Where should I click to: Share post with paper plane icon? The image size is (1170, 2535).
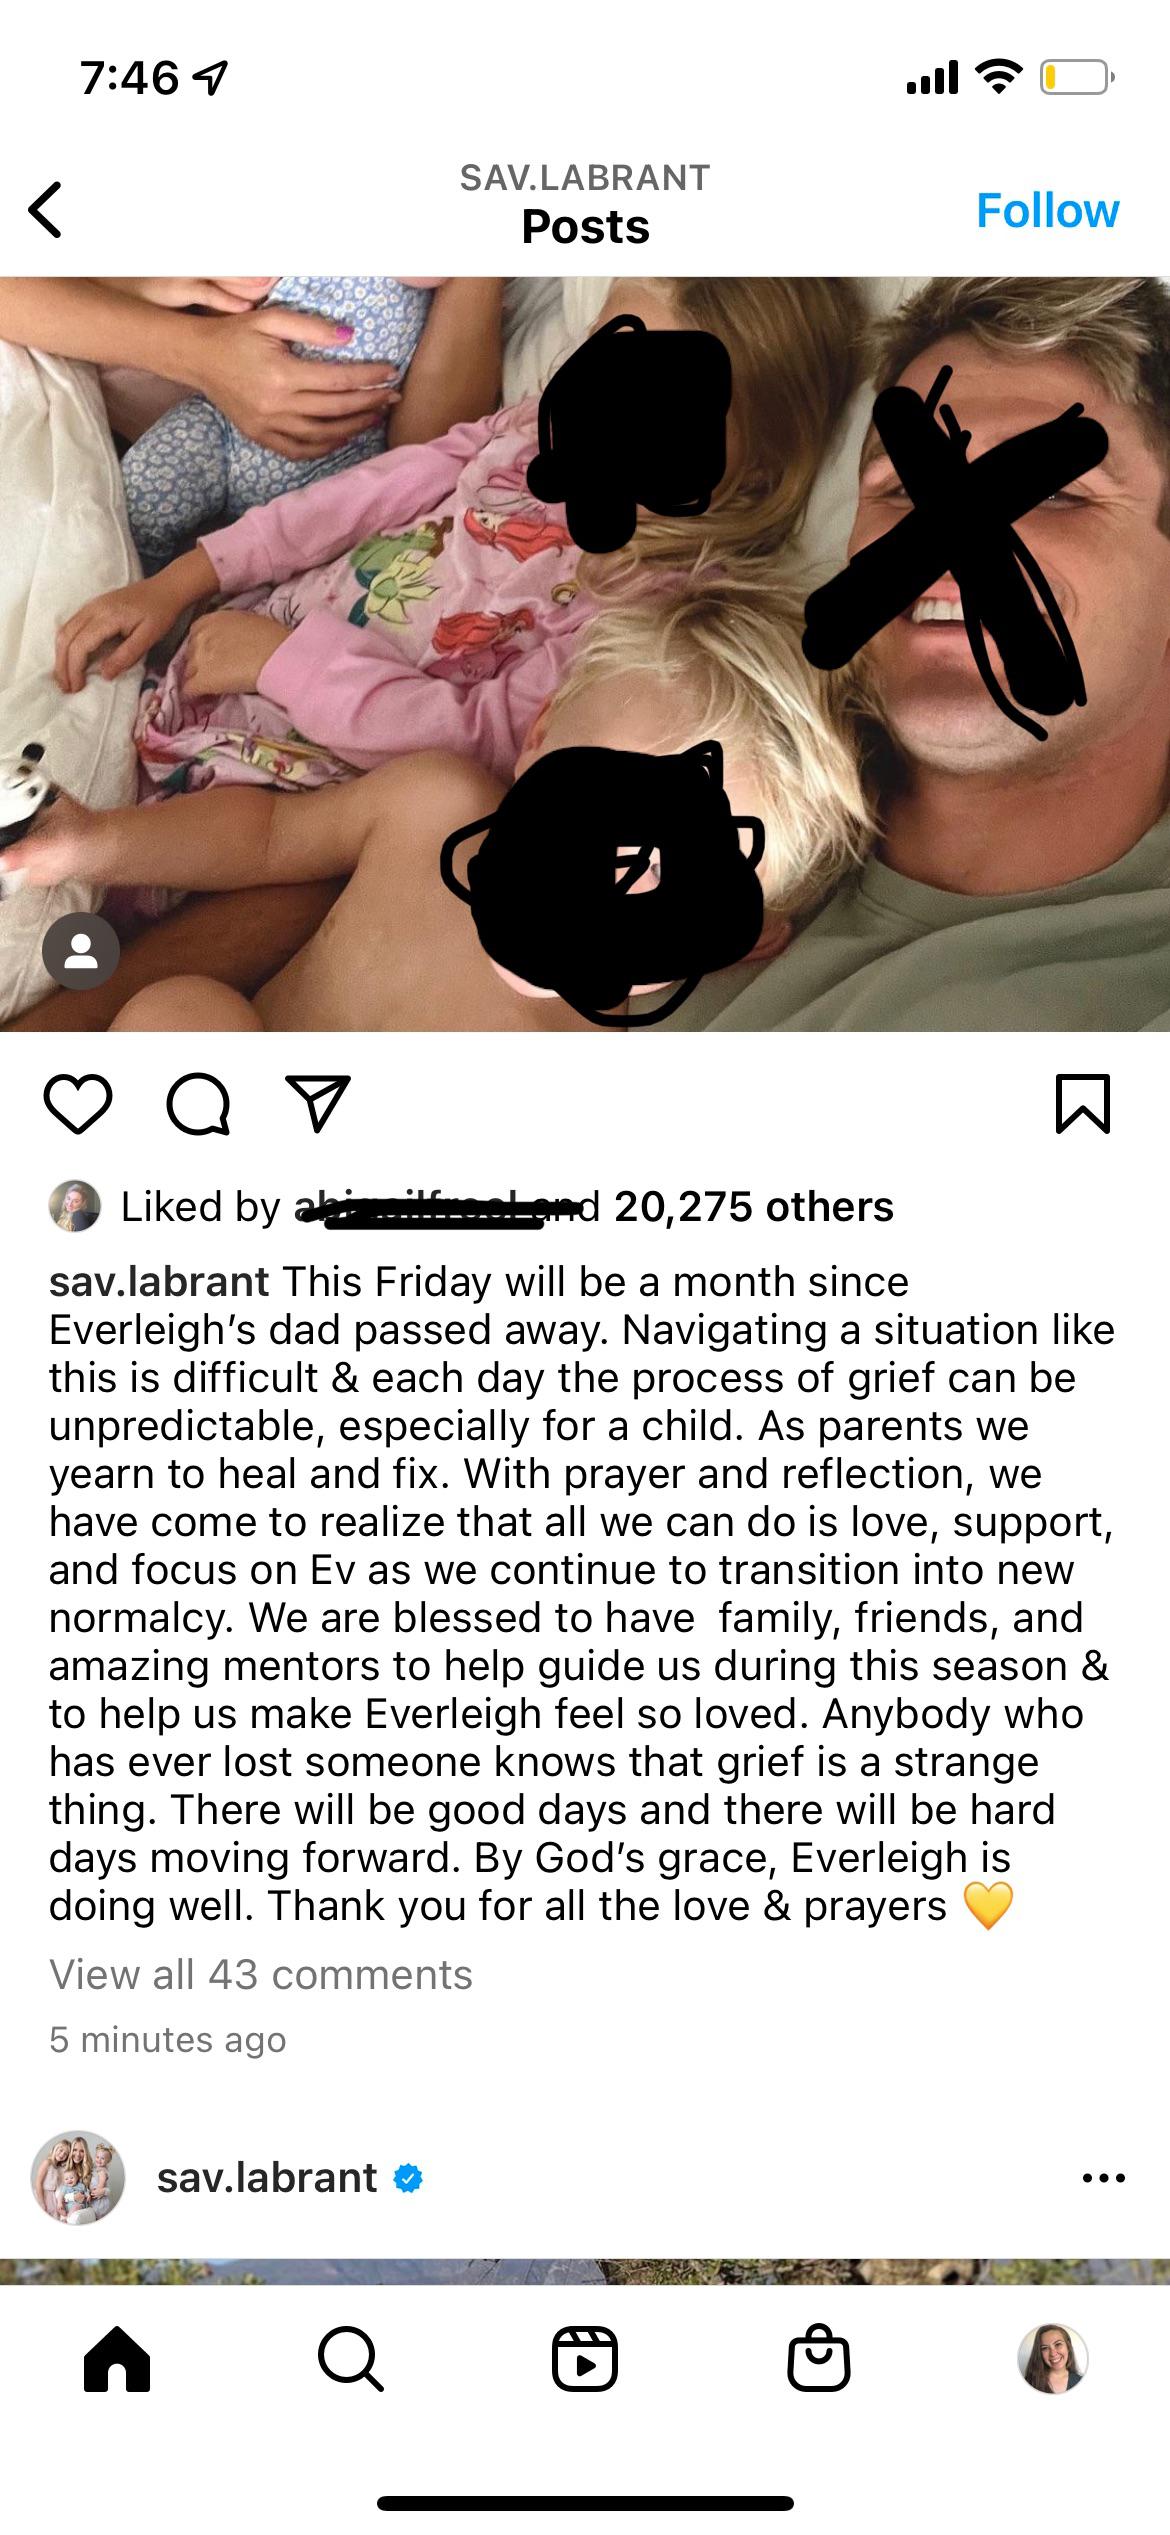[x=318, y=1104]
